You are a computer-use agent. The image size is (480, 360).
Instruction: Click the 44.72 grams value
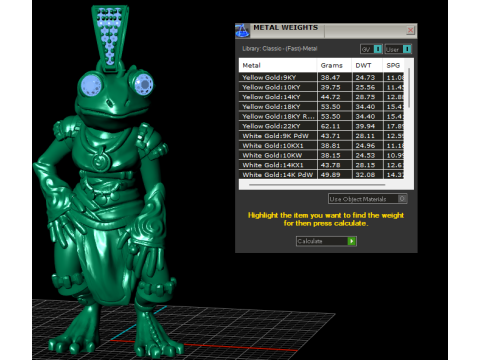click(x=330, y=97)
